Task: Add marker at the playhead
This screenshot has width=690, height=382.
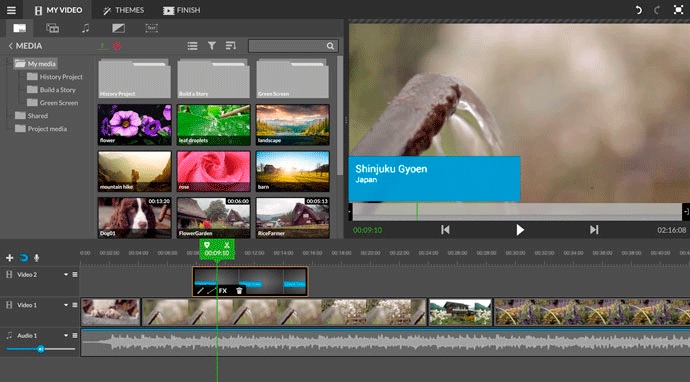Action: (207, 245)
